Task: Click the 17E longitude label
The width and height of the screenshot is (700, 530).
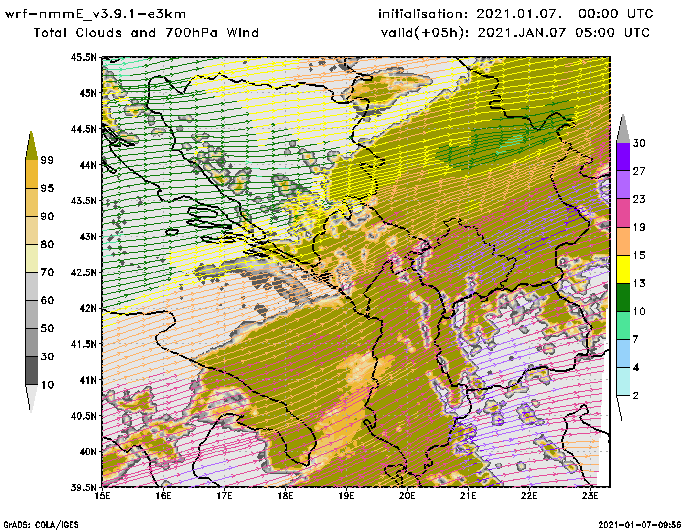Action: pyautogui.click(x=224, y=495)
